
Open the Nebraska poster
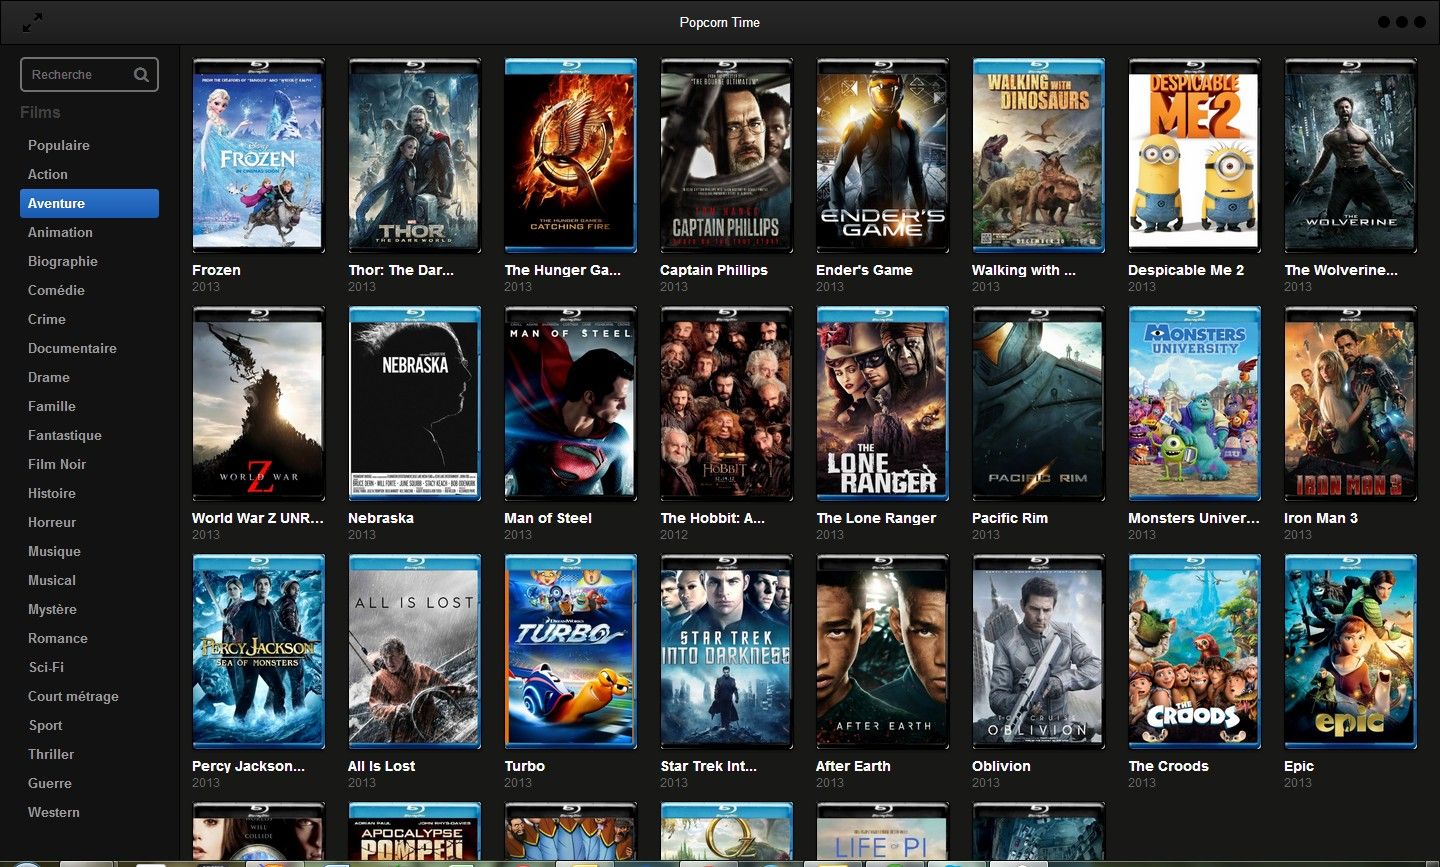[x=414, y=403]
